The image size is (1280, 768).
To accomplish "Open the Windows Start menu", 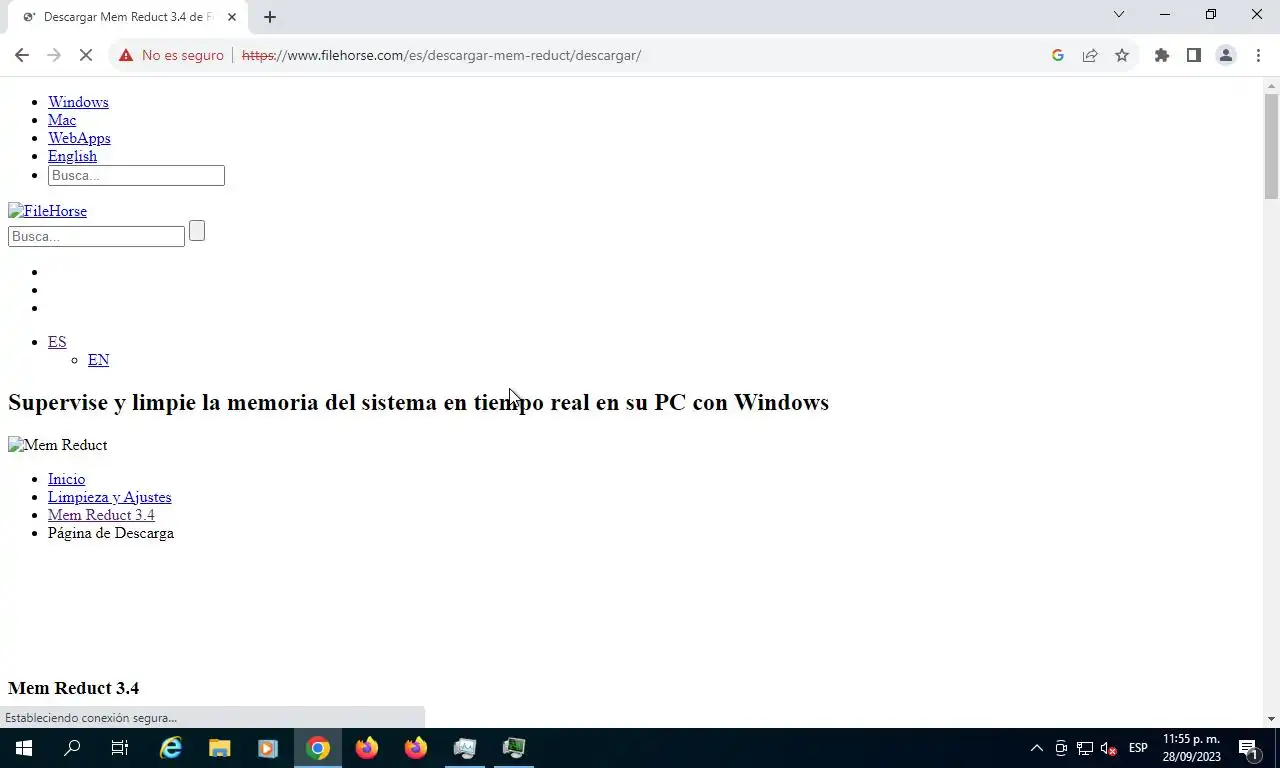I will pyautogui.click(x=24, y=748).
